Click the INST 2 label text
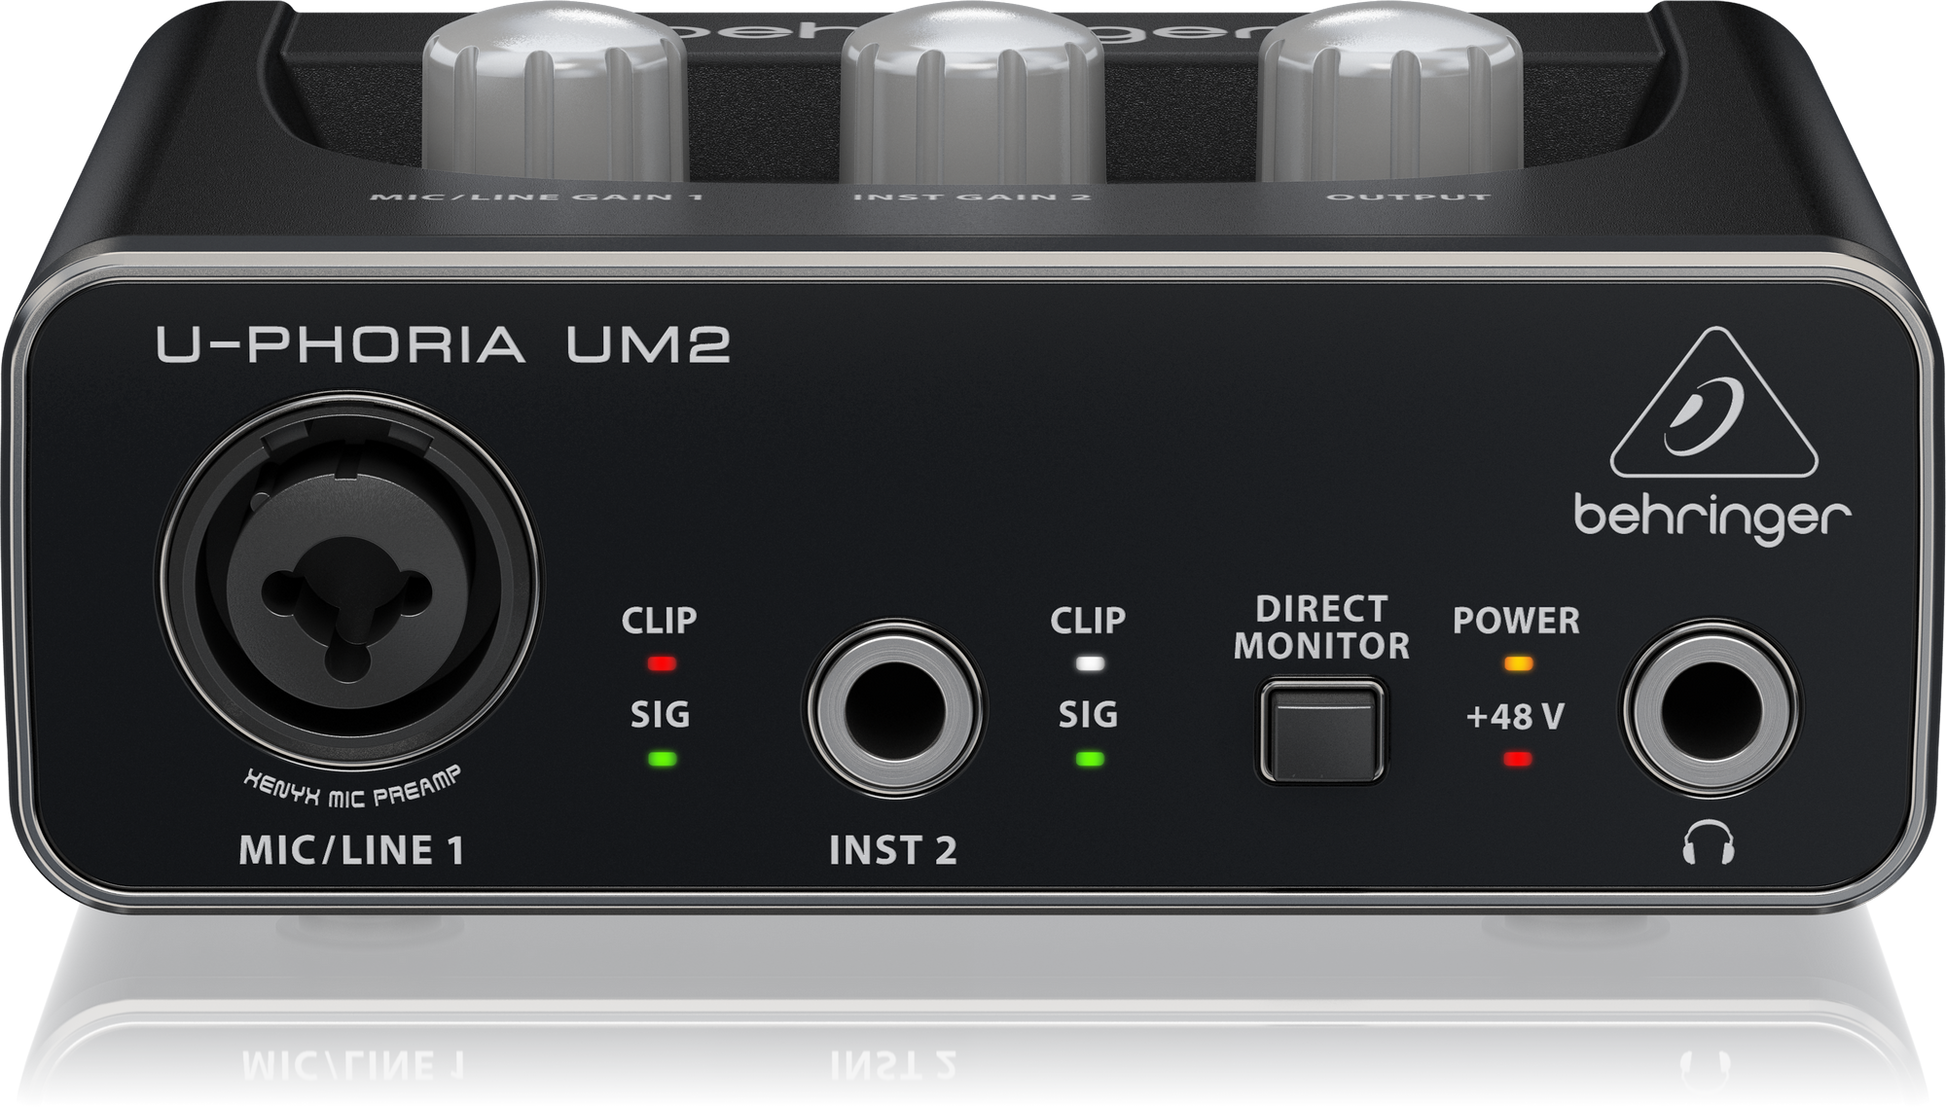1946x1108 pixels. point(893,850)
